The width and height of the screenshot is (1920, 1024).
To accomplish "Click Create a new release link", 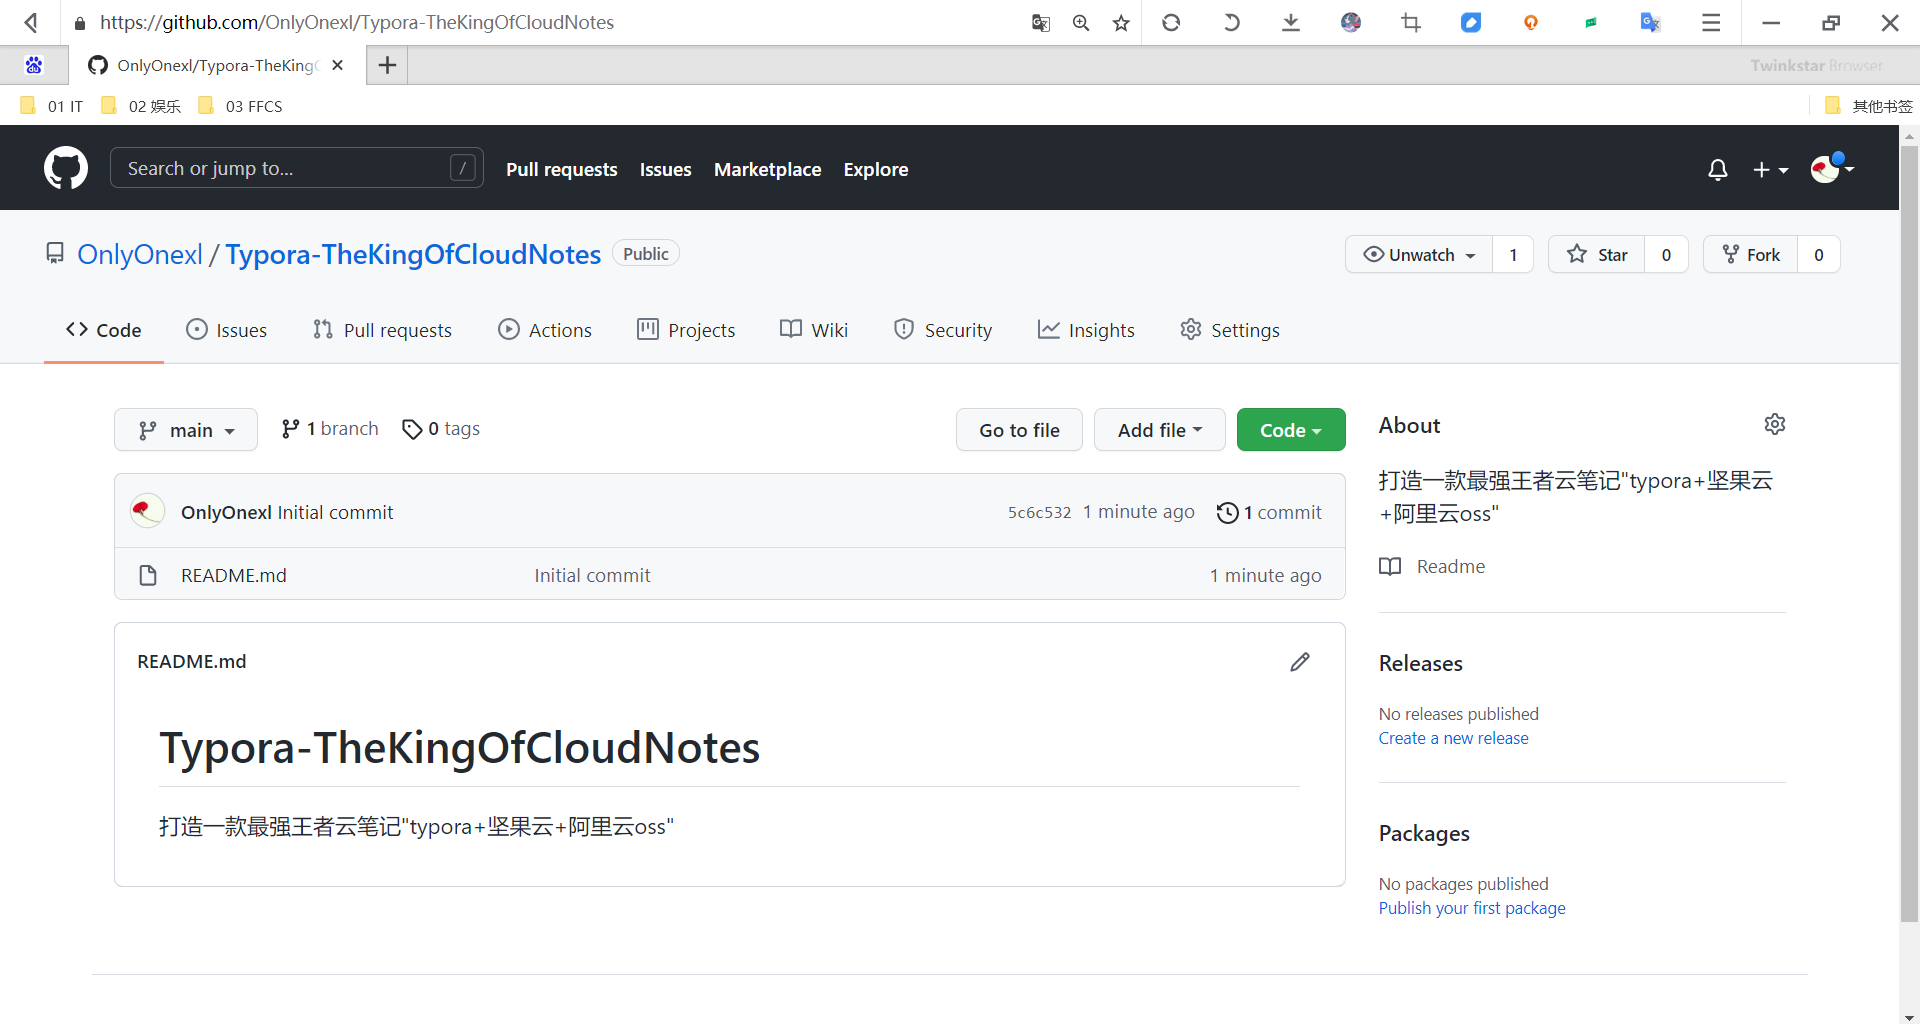I will click(x=1454, y=738).
